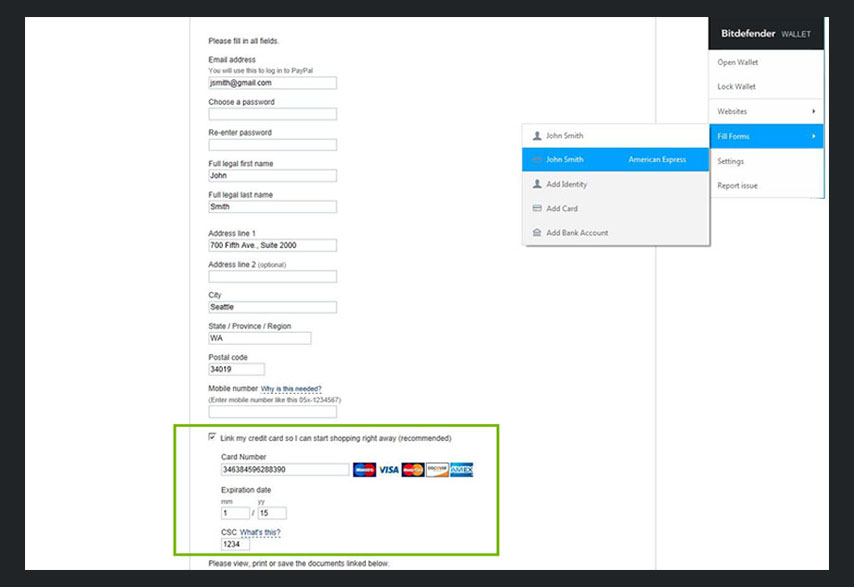The image size is (854, 587).
Task: Click the 'Please fill in all fields.' text
Action: (243, 41)
